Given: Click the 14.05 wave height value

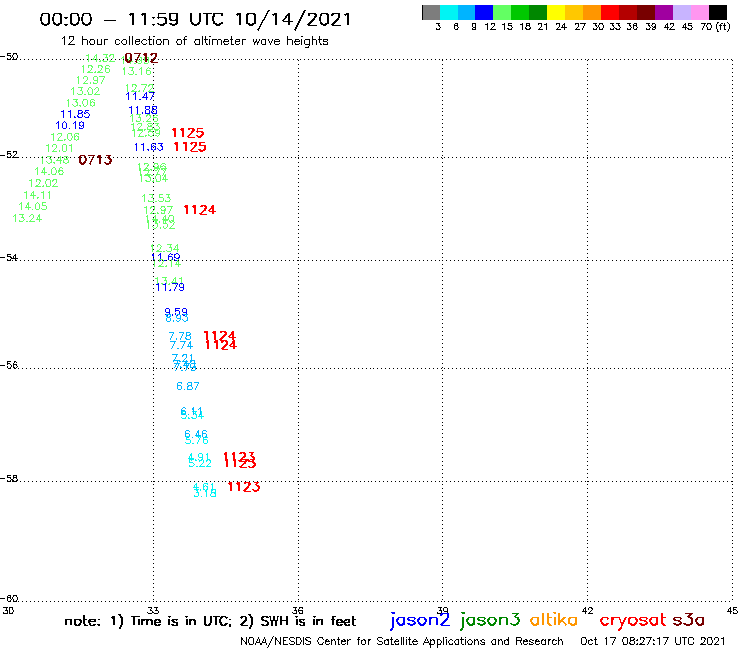Looking at the screenshot, I should 33,206.
